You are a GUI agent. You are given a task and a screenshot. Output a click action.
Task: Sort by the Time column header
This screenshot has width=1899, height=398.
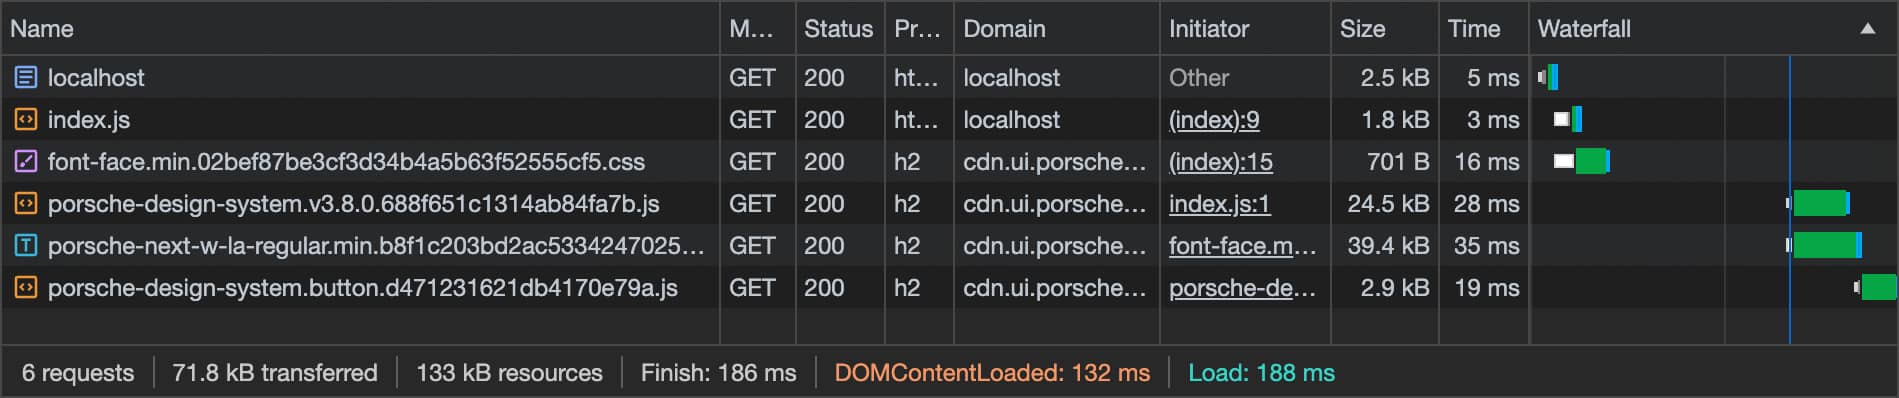click(x=1483, y=28)
